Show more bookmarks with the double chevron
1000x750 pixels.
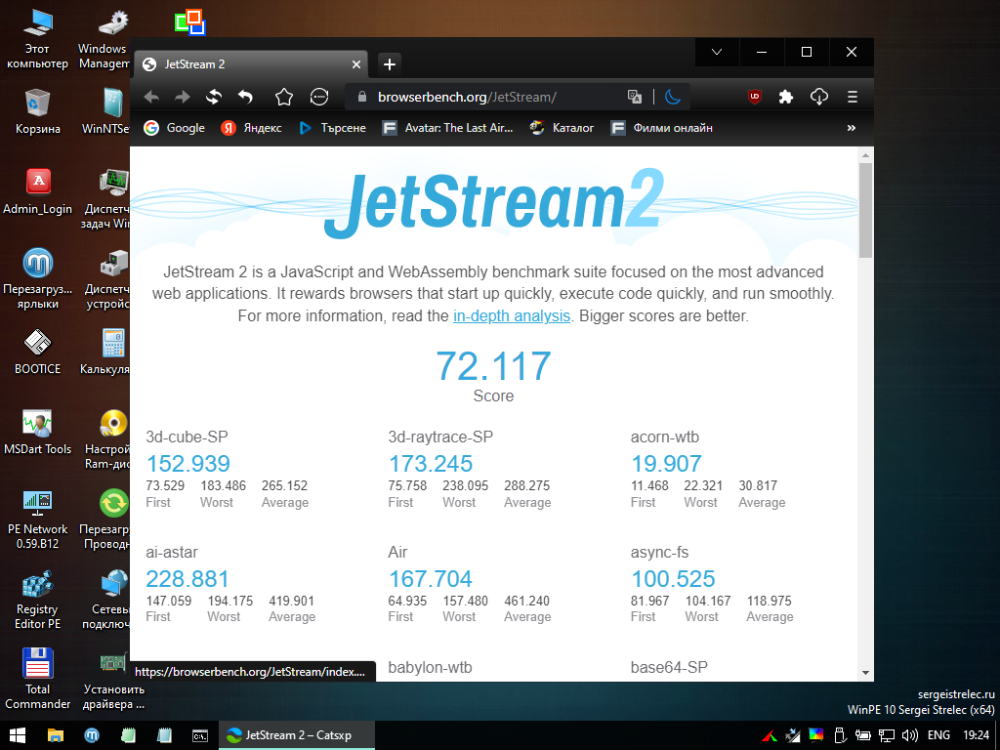click(851, 128)
